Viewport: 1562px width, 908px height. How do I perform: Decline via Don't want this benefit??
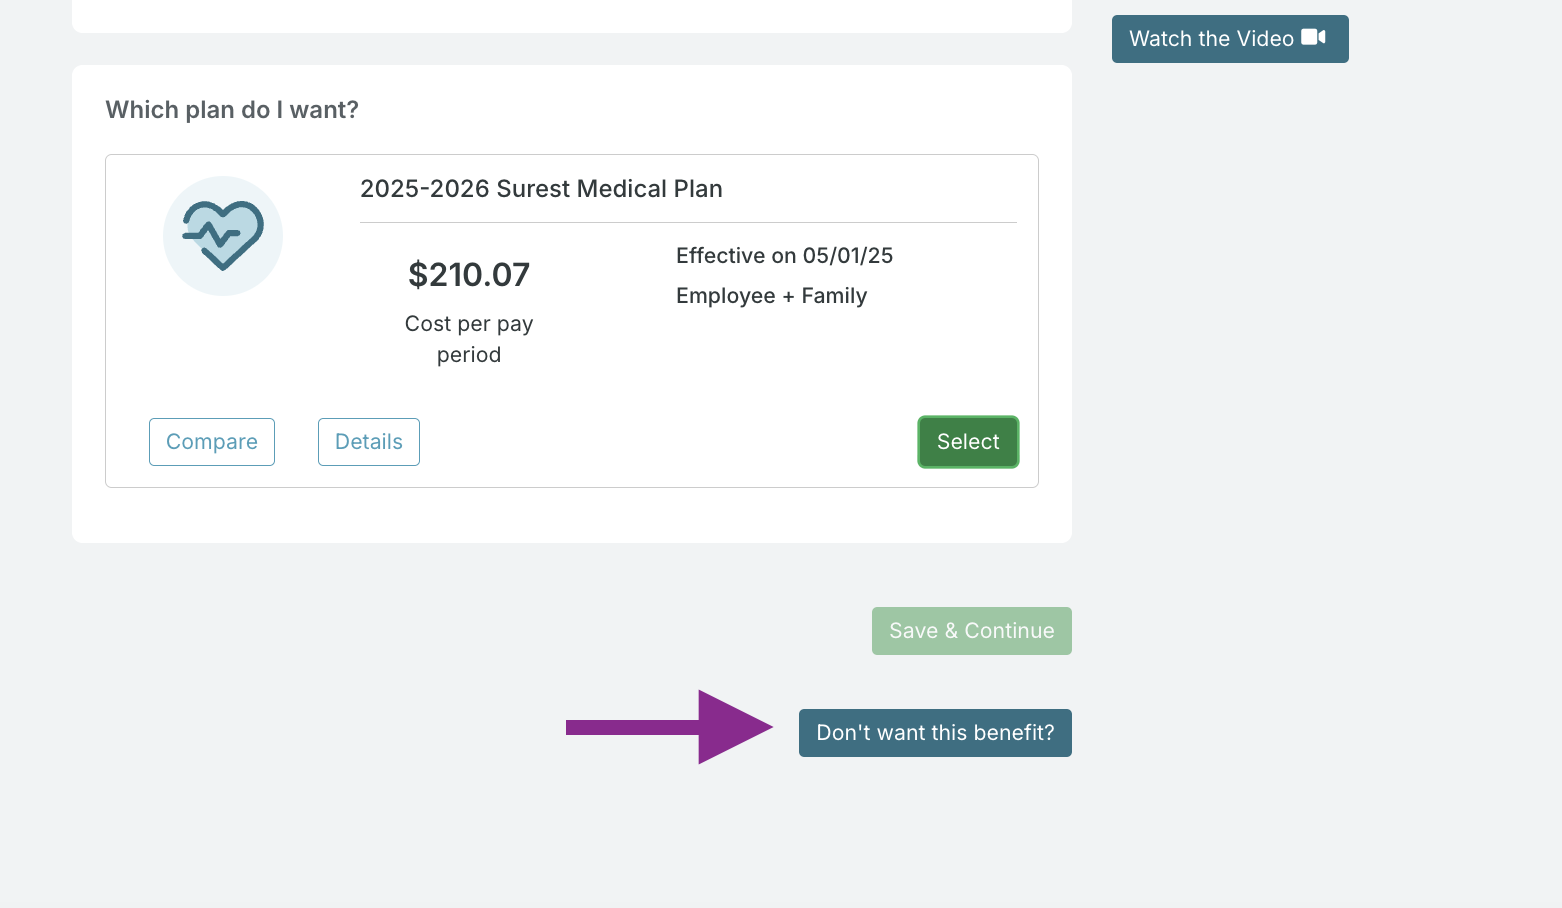tap(935, 733)
